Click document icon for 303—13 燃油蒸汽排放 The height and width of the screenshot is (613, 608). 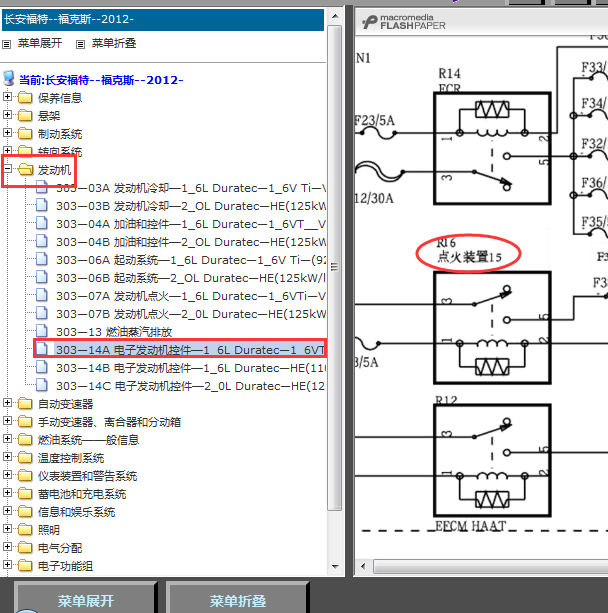tap(42, 331)
